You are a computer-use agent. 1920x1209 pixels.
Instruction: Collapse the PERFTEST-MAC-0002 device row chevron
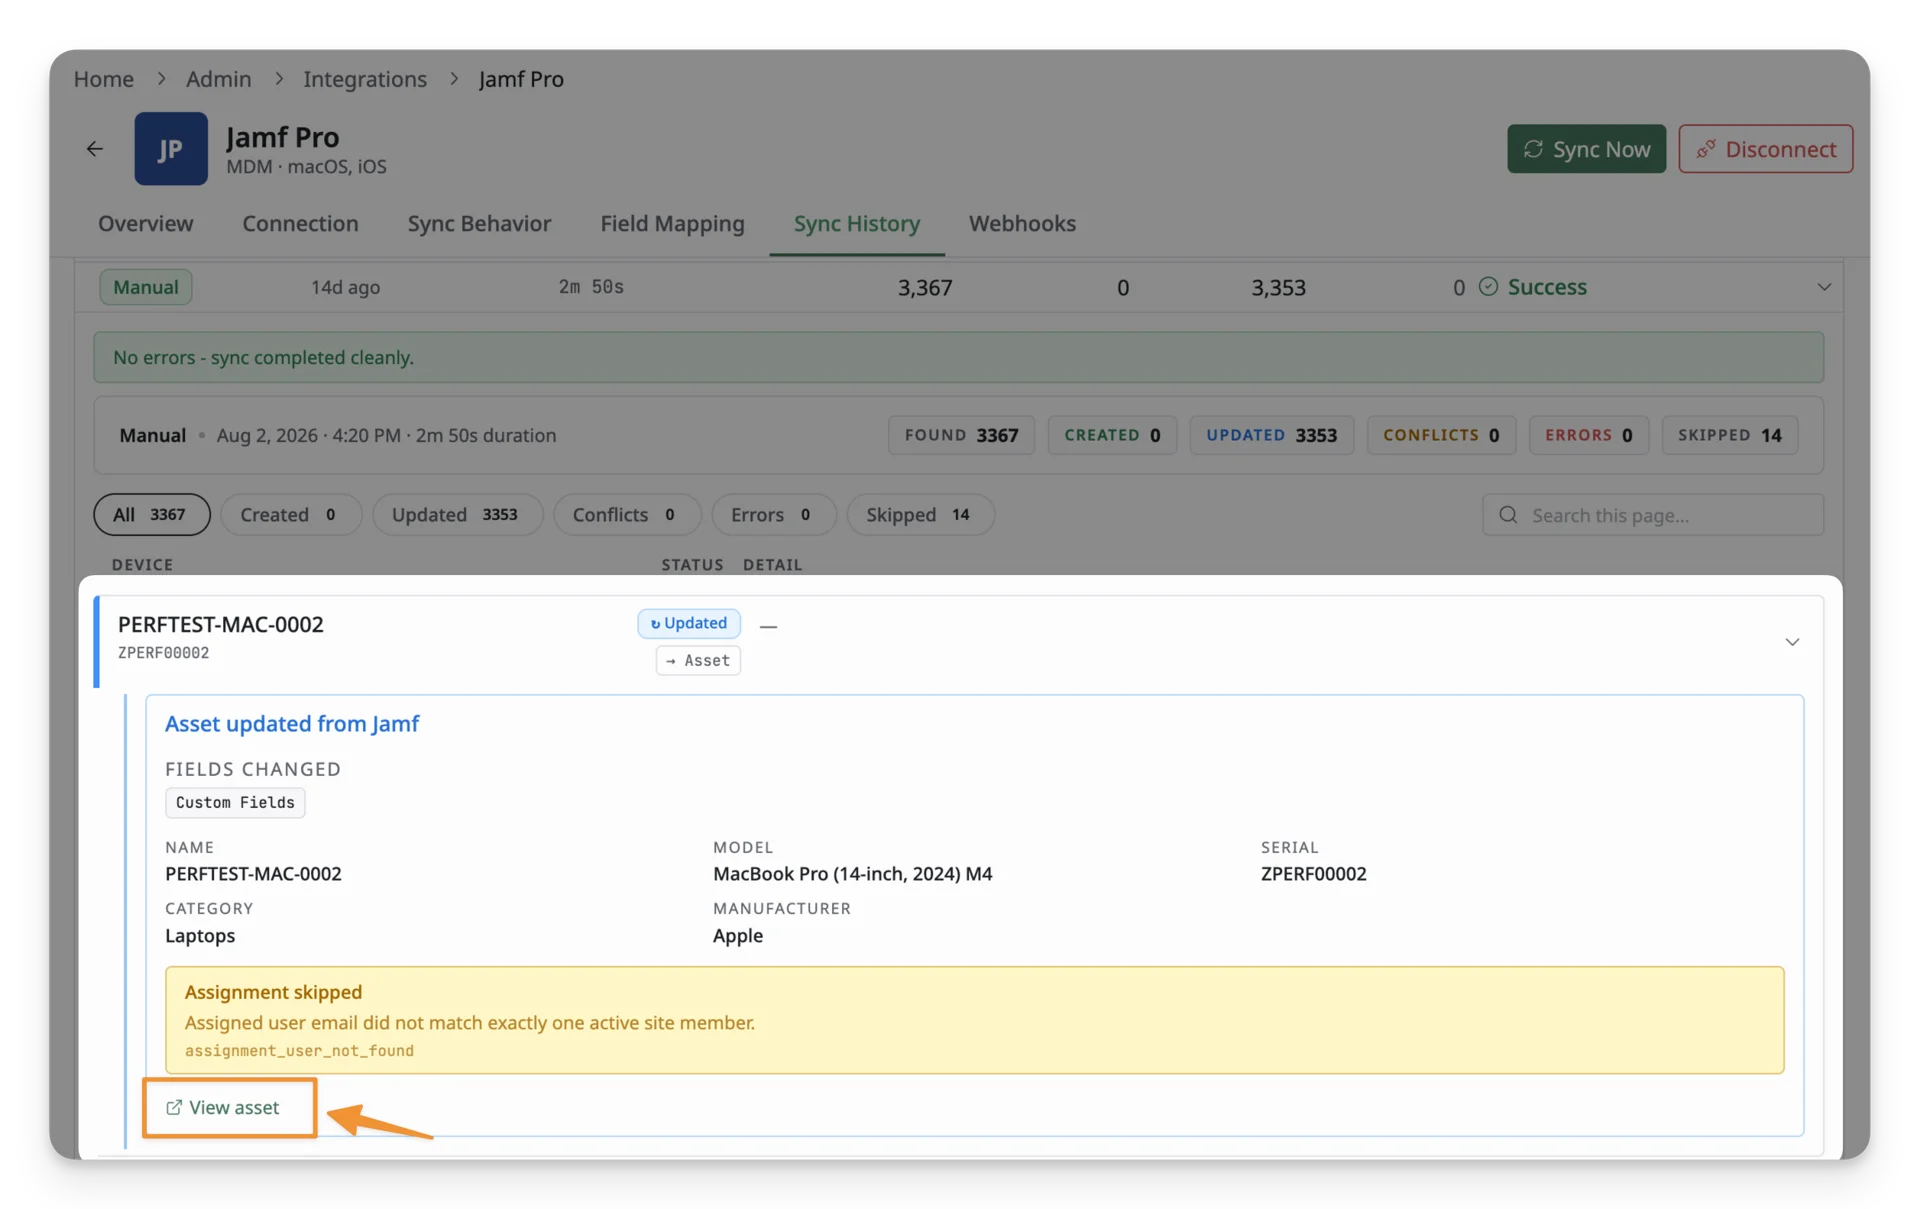point(1792,642)
